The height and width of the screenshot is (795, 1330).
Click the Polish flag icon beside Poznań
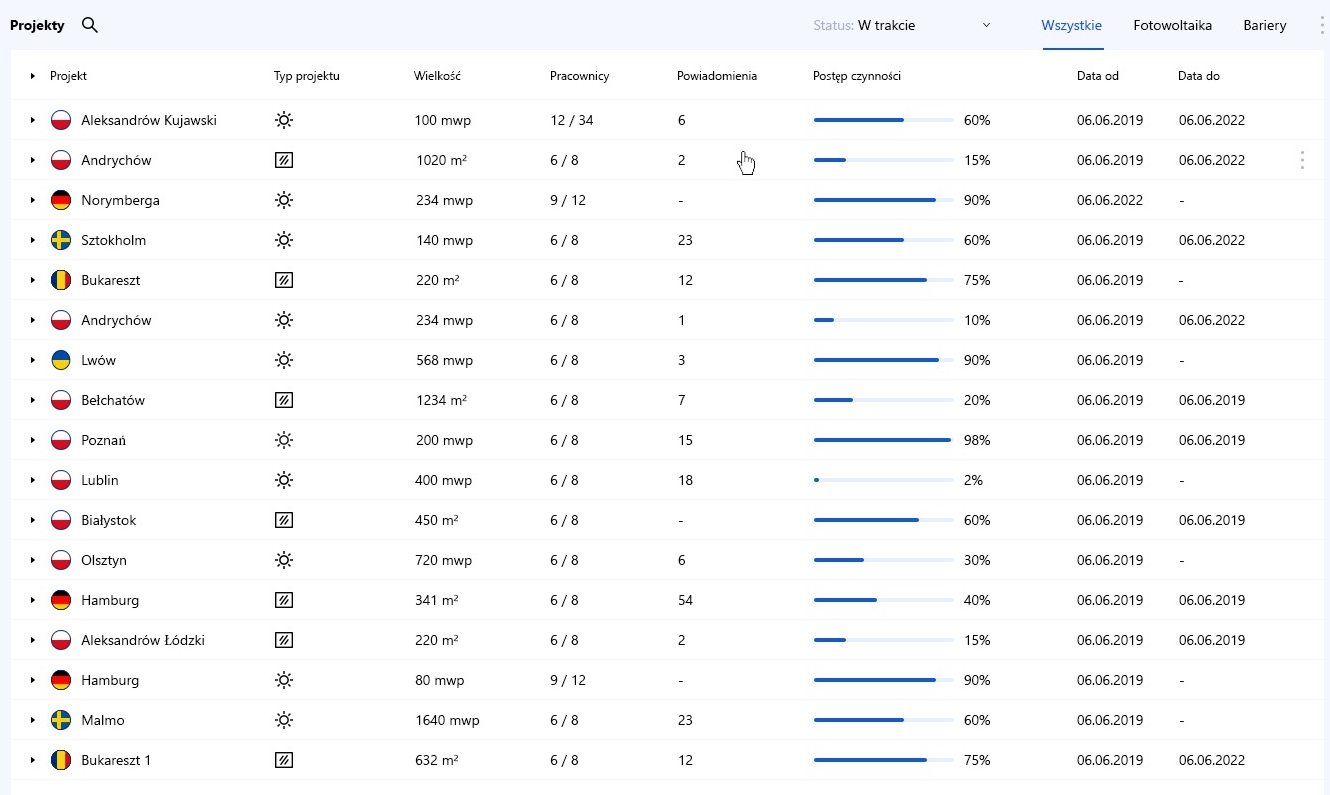pos(61,440)
